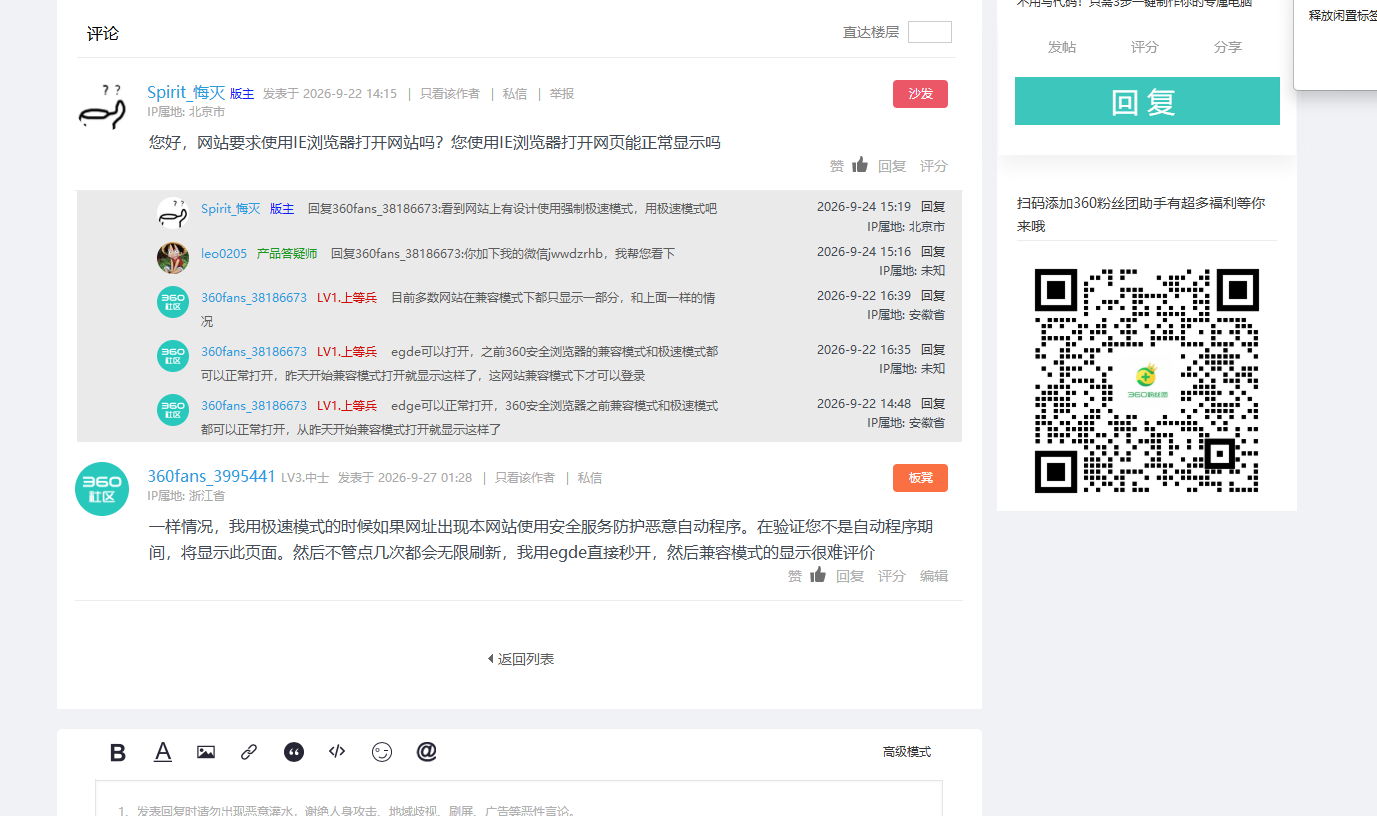
Task: Click leo0205's avatar in sub-comments
Action: [x=173, y=257]
